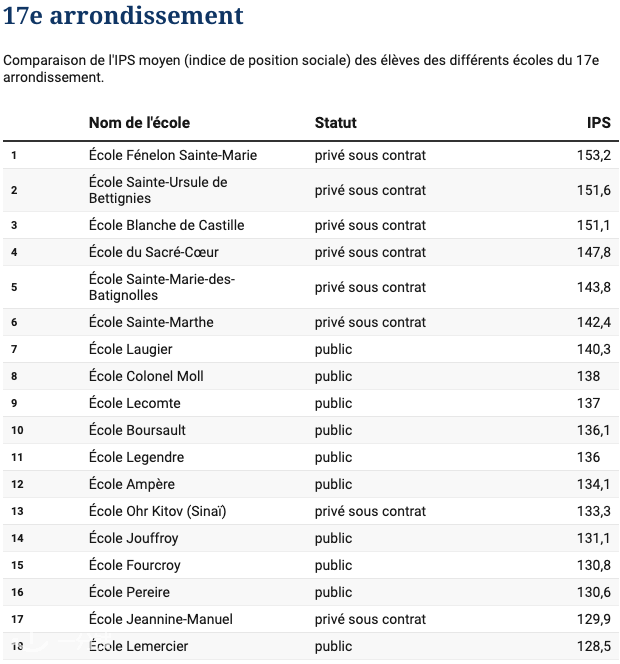Click École Ohr Kitov (Sinaï)
Screen dimensions: 620x664
(x=158, y=511)
